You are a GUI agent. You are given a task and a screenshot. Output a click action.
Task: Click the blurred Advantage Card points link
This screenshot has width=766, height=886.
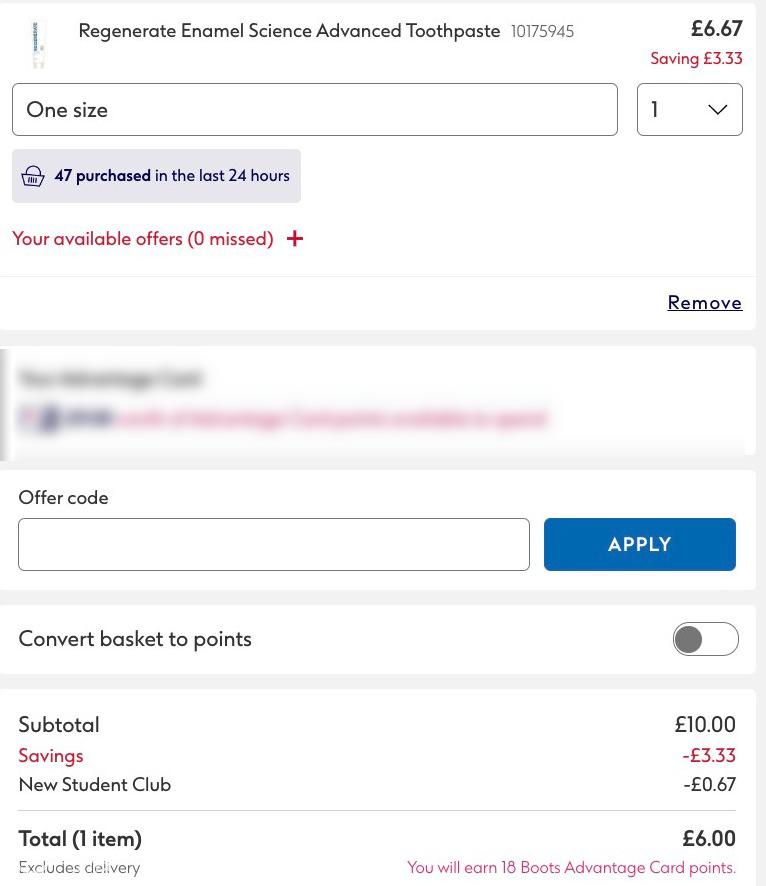coord(331,419)
